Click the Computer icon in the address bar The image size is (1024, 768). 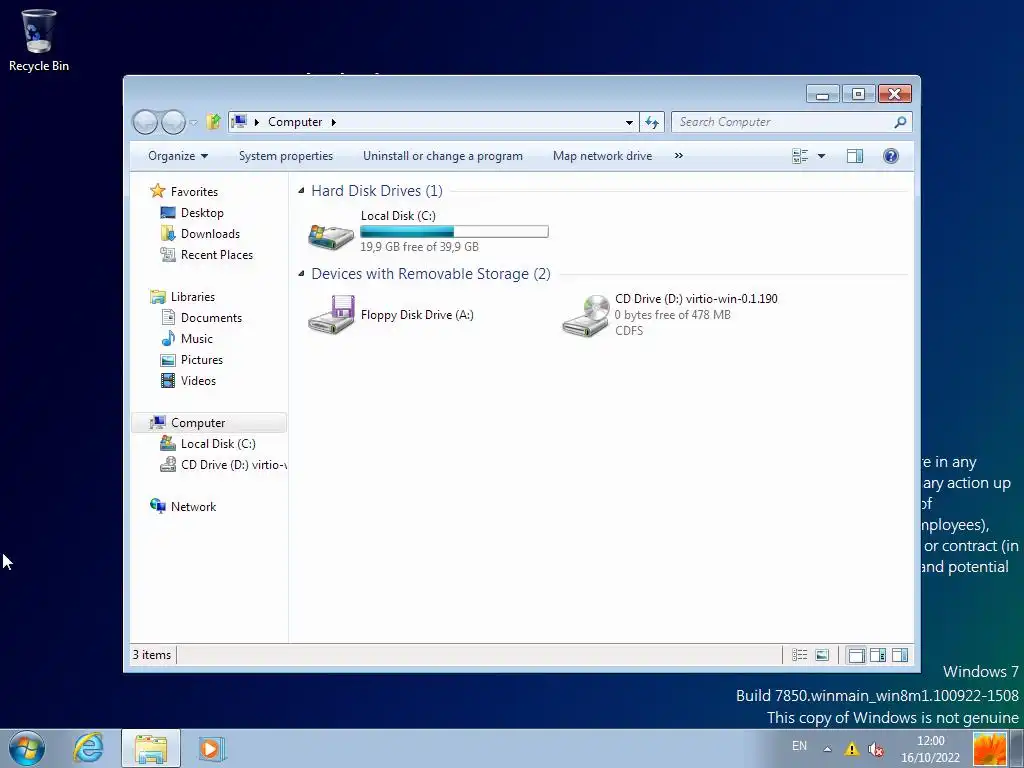click(239, 121)
